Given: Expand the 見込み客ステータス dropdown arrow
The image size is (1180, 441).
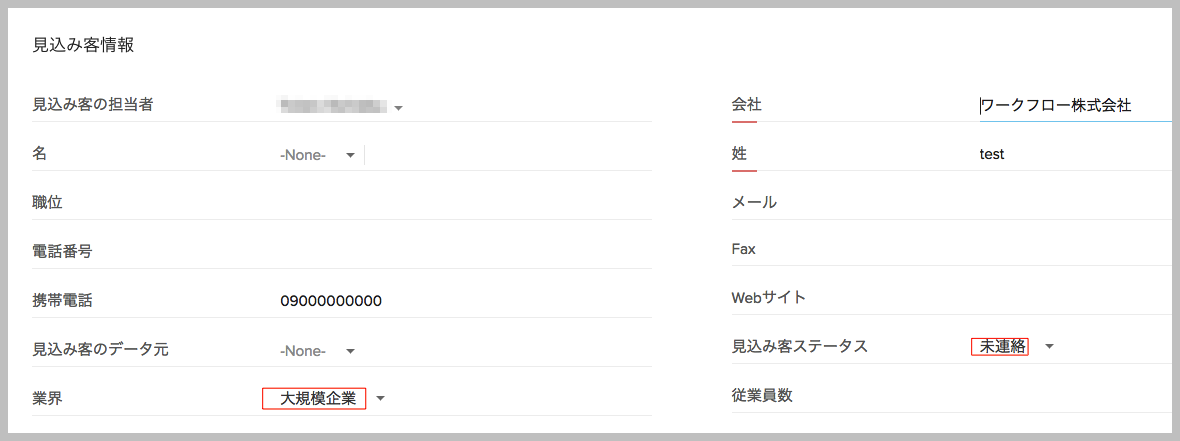Looking at the screenshot, I should click(1049, 347).
